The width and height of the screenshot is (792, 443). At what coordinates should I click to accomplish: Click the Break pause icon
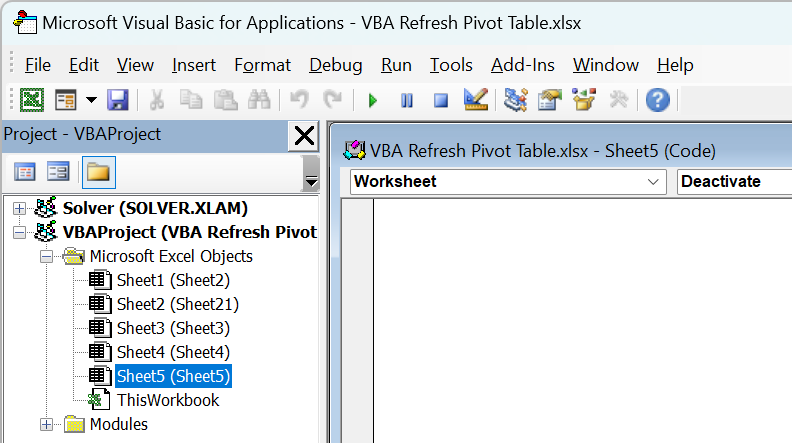[407, 101]
